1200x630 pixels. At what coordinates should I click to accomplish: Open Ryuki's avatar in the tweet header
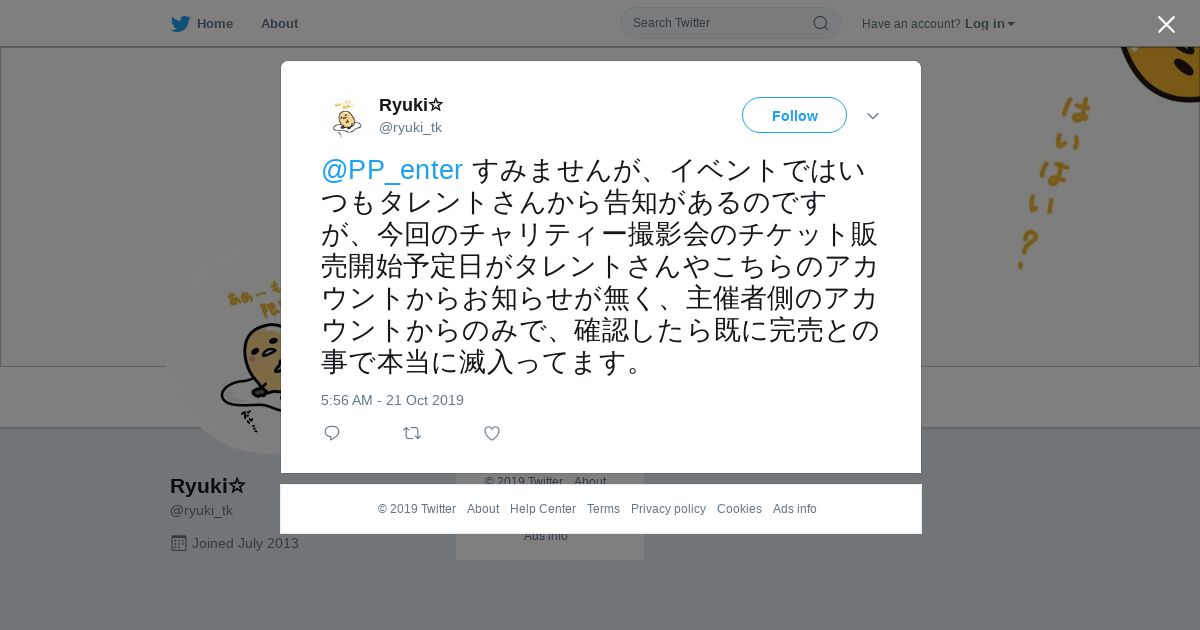pos(346,116)
